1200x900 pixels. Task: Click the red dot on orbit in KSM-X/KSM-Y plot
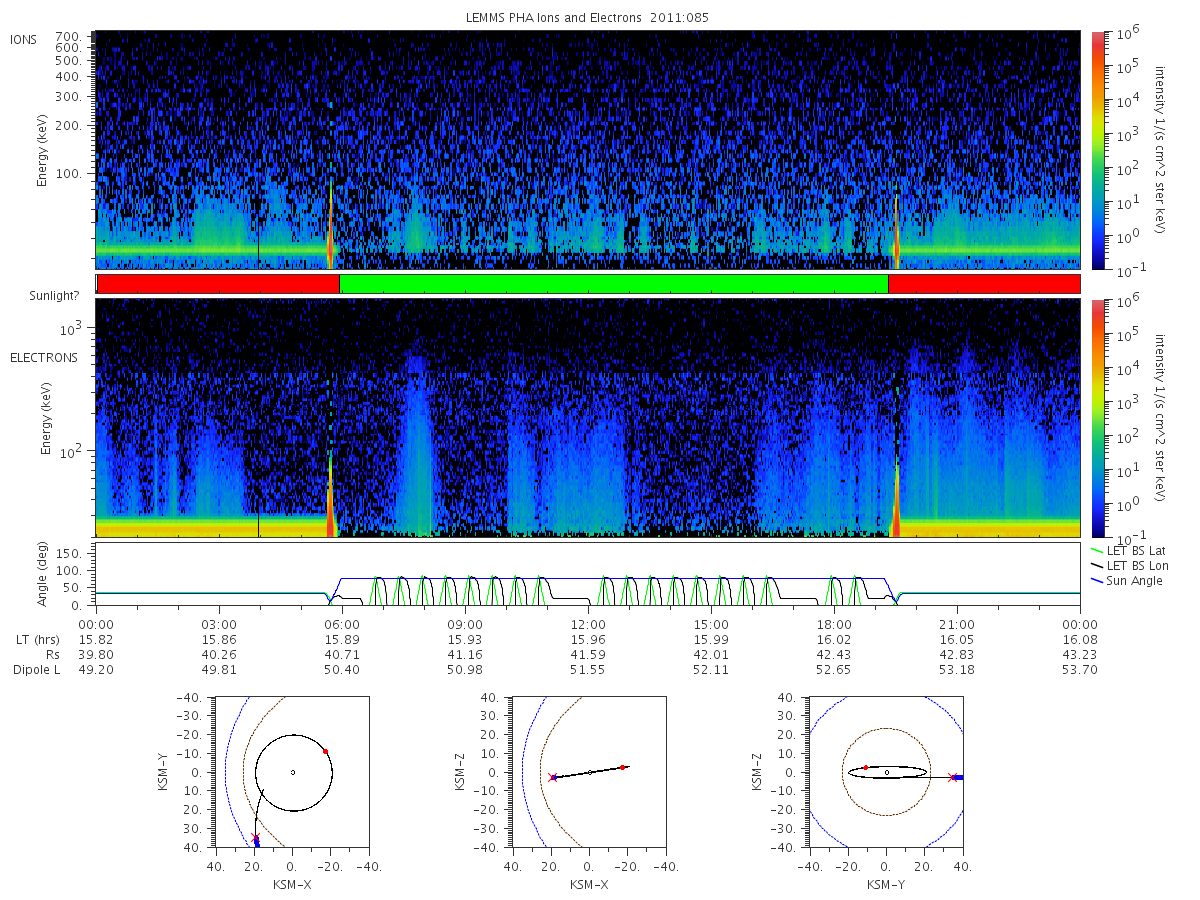325,751
